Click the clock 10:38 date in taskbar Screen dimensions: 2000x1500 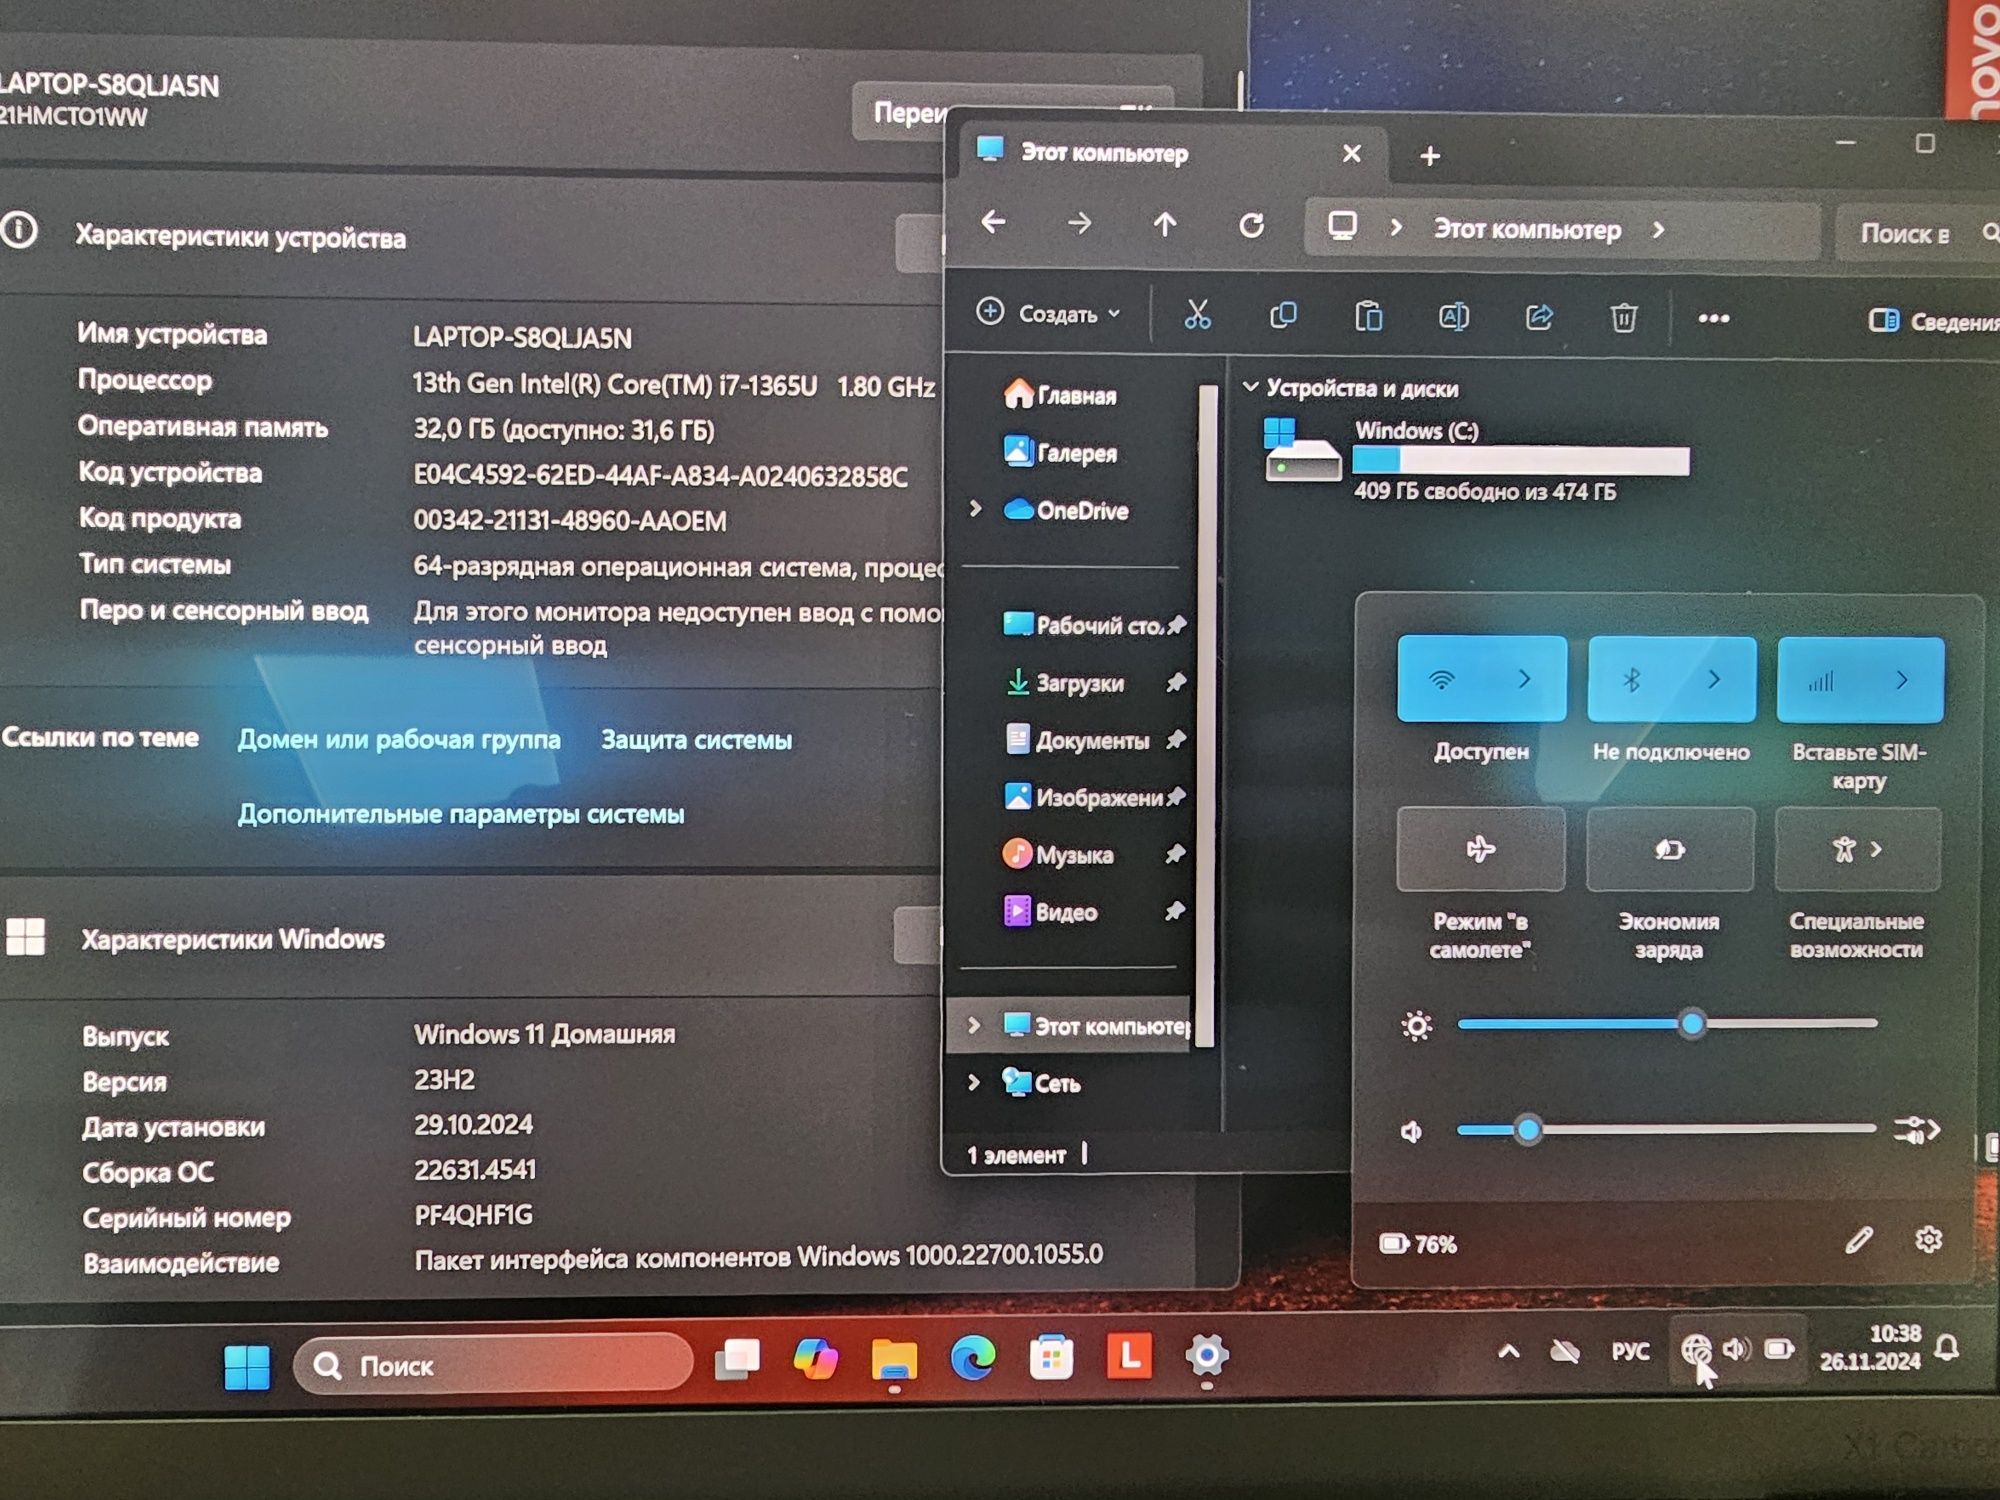click(1870, 1347)
